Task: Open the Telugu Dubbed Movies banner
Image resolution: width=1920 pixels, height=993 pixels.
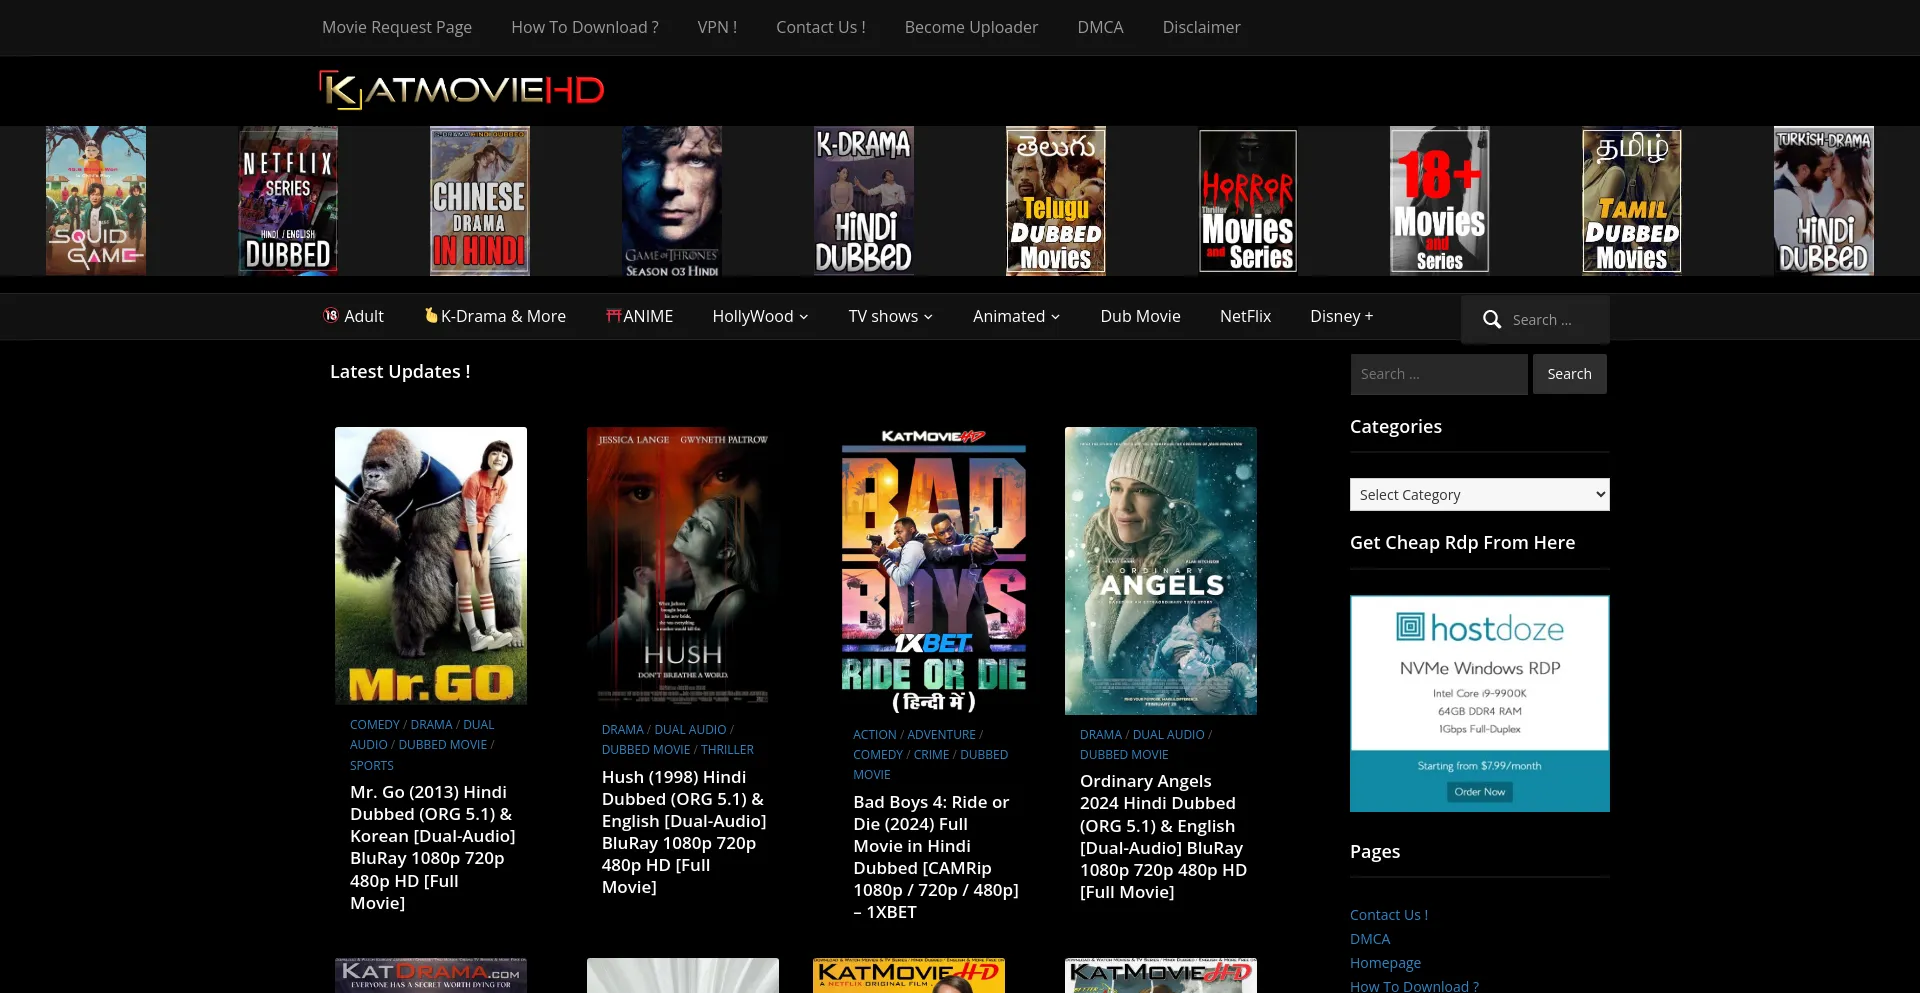Action: [1056, 200]
